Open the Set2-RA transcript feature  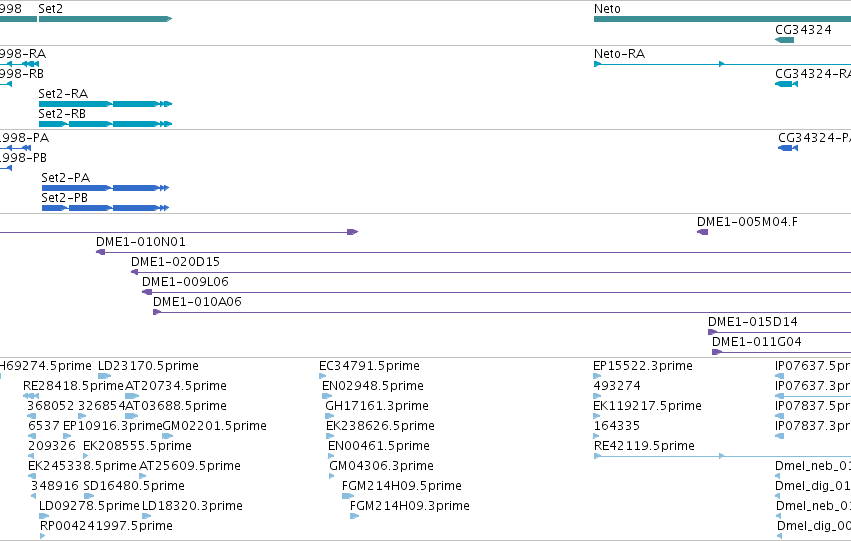(x=105, y=104)
